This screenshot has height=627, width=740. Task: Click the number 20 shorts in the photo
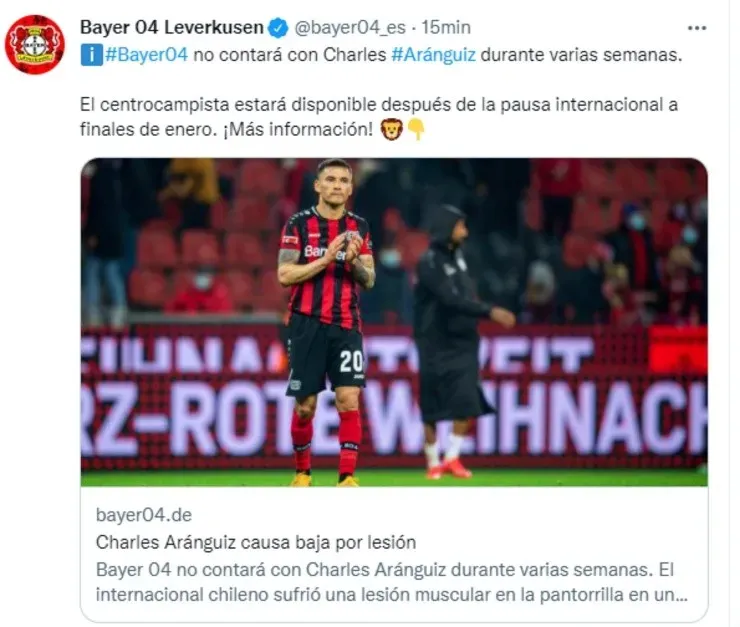pos(326,356)
